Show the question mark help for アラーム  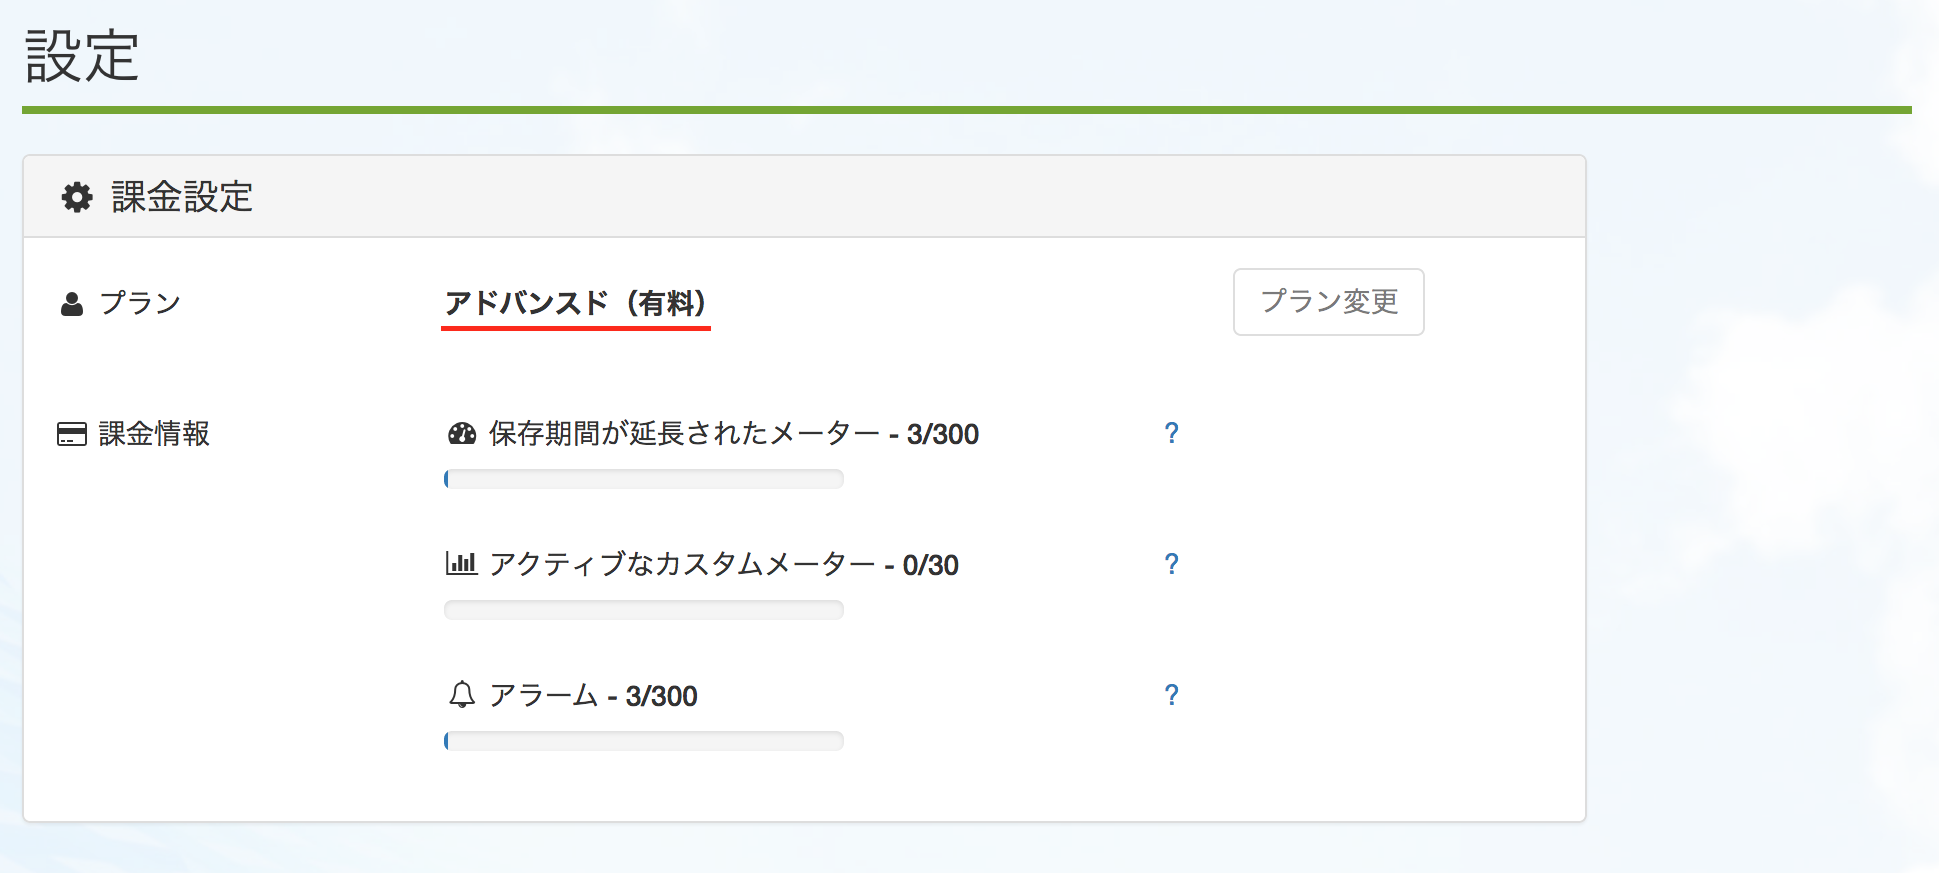1171,695
